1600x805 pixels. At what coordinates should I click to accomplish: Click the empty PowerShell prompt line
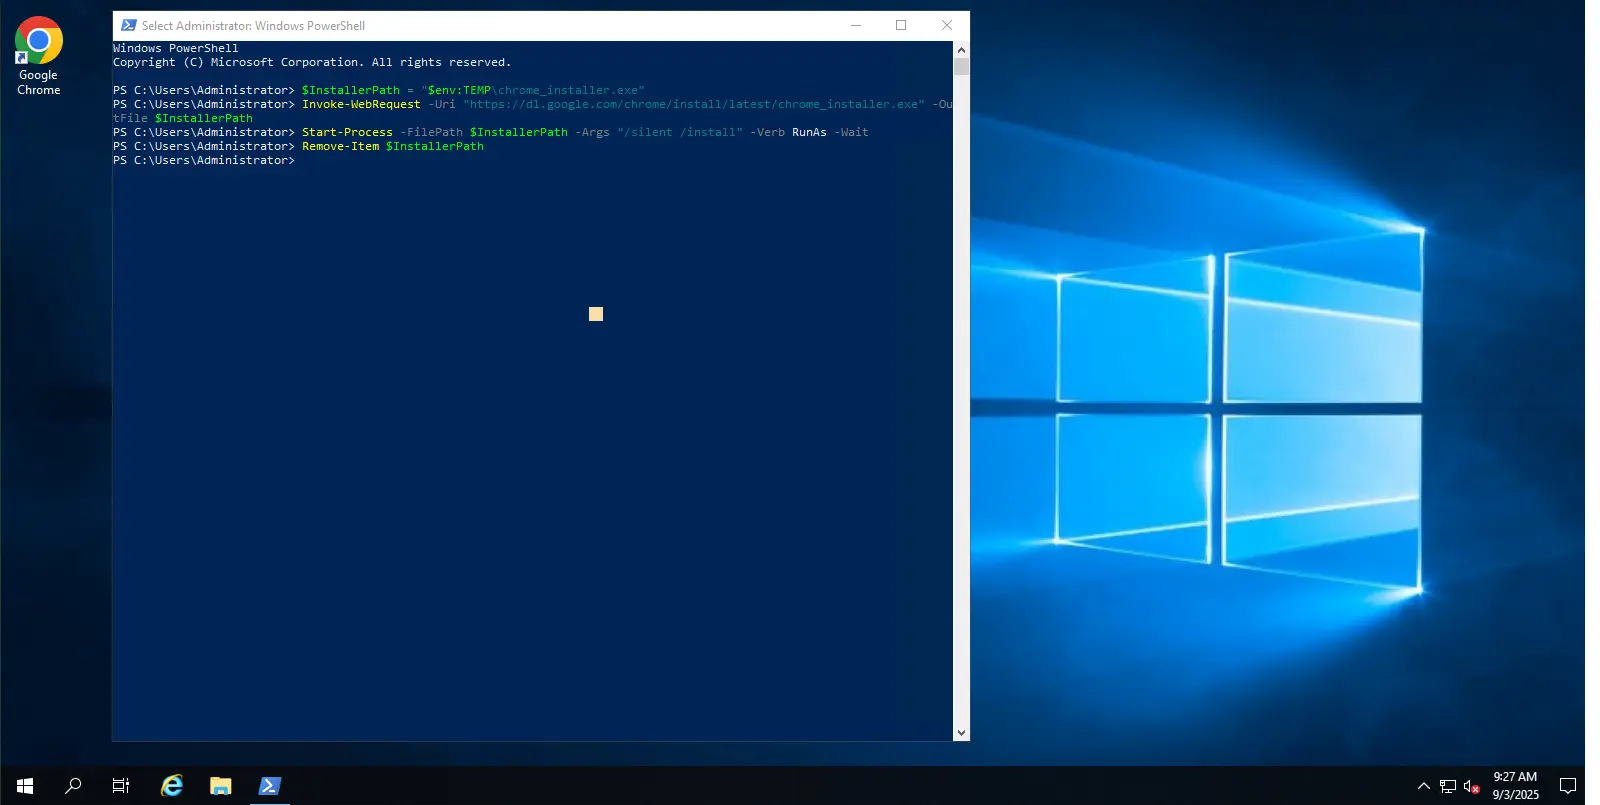point(500,161)
